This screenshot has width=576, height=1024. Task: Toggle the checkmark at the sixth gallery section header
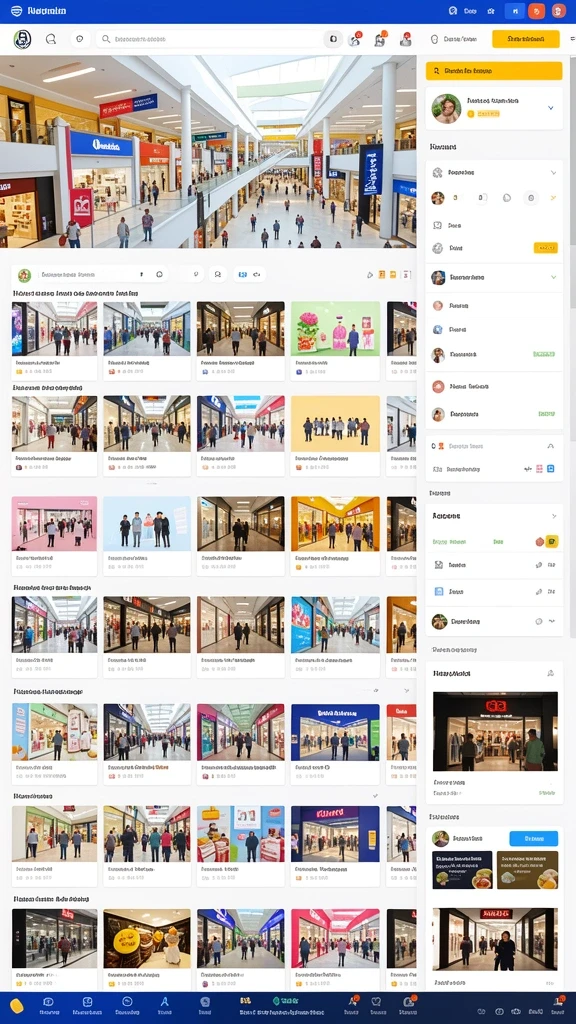[x=375, y=796]
